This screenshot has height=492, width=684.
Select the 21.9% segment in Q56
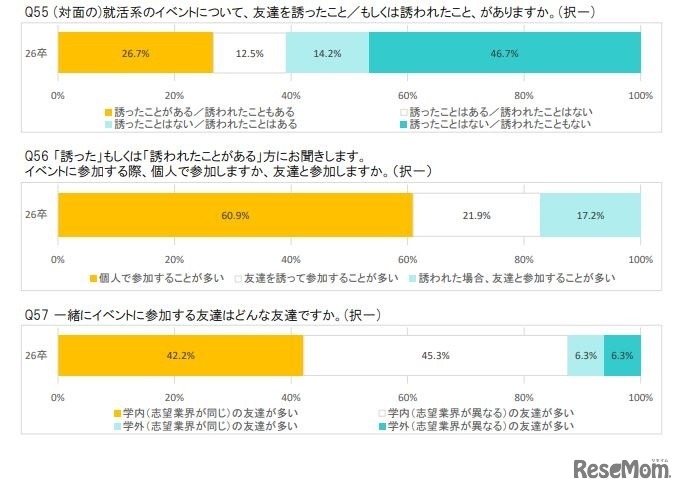click(476, 216)
